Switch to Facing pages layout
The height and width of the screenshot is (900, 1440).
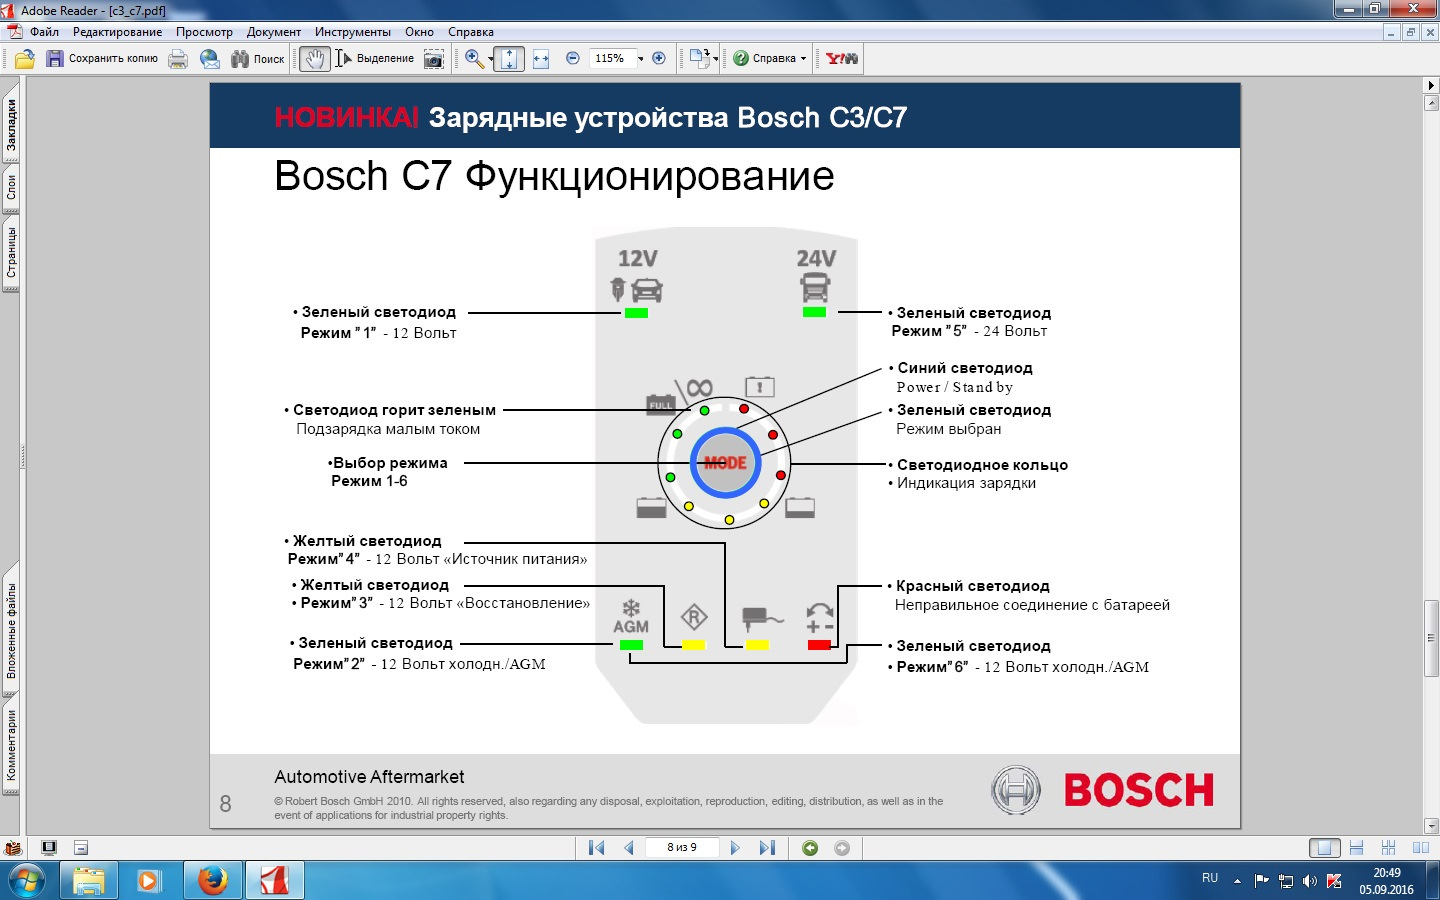pos(1421,848)
